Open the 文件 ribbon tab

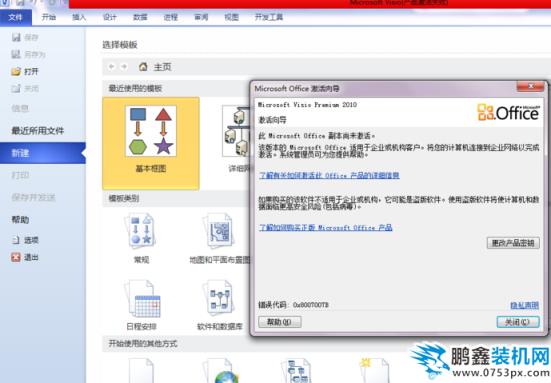16,17
